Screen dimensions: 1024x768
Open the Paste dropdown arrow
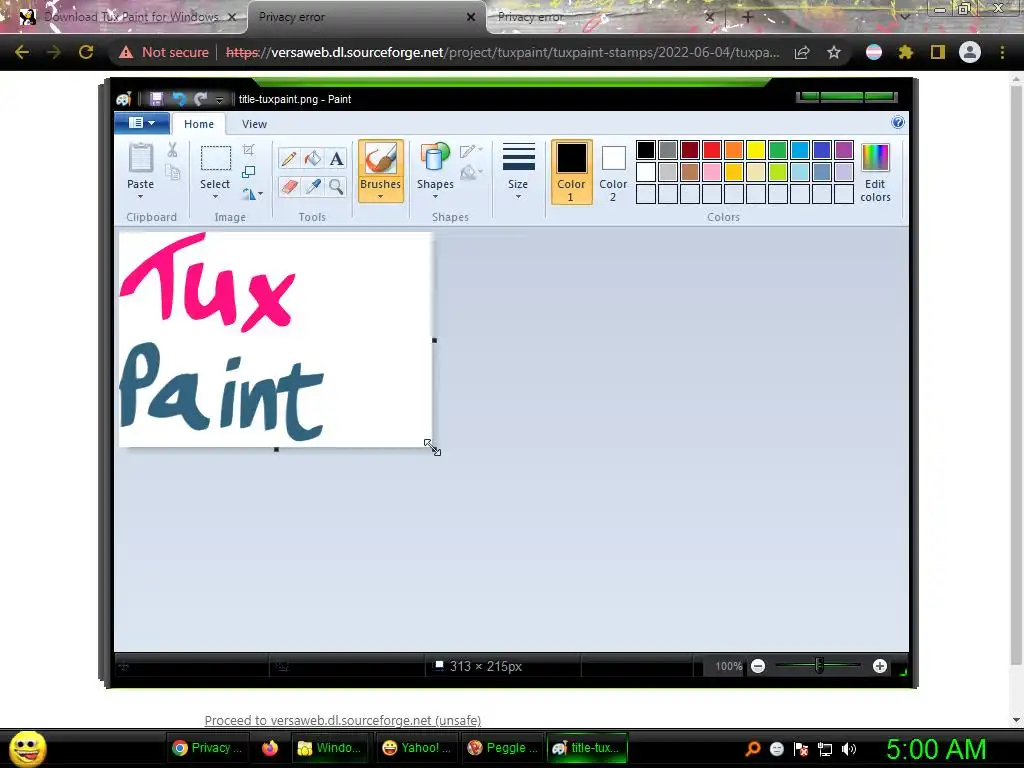point(140,197)
